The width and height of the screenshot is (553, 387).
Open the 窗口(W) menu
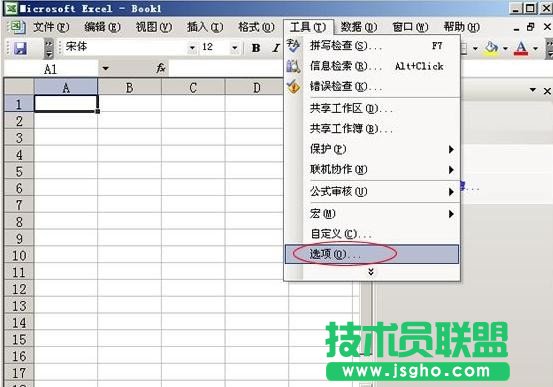[410, 27]
